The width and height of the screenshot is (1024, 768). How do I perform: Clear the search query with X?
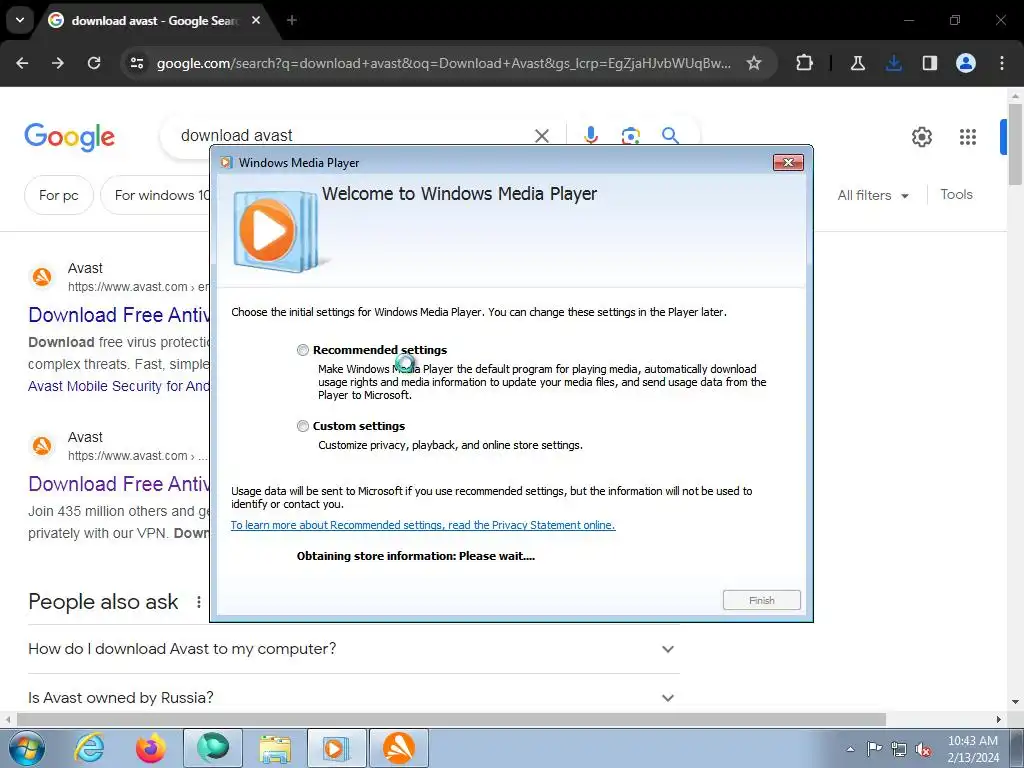541,136
